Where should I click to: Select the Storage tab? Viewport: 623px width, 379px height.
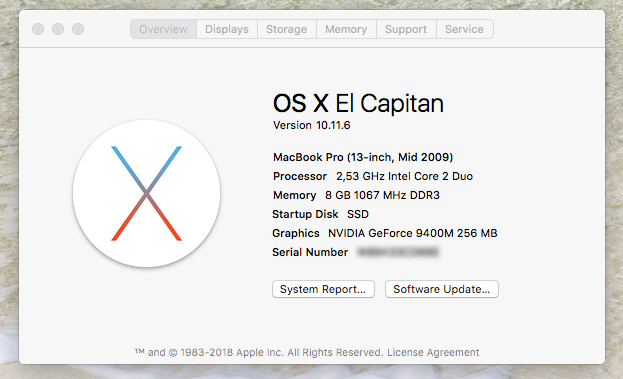coord(286,29)
